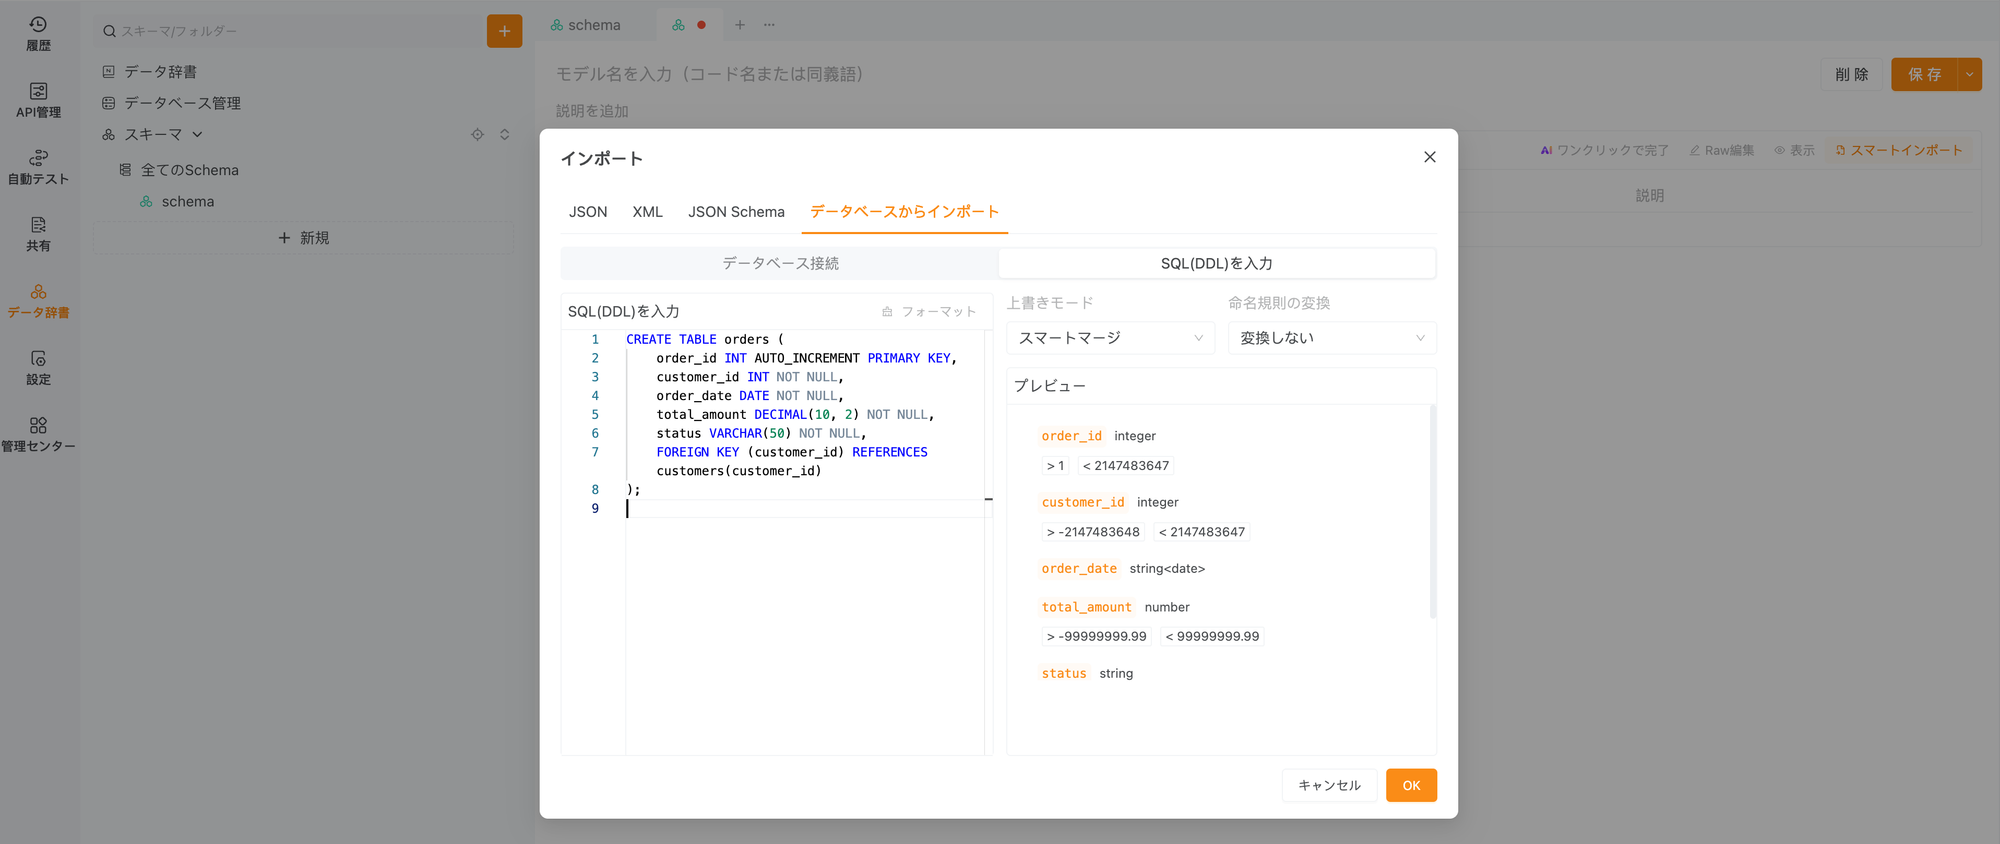2000x844 pixels.
Task: Select データベースからインポート tab
Action: coord(904,212)
